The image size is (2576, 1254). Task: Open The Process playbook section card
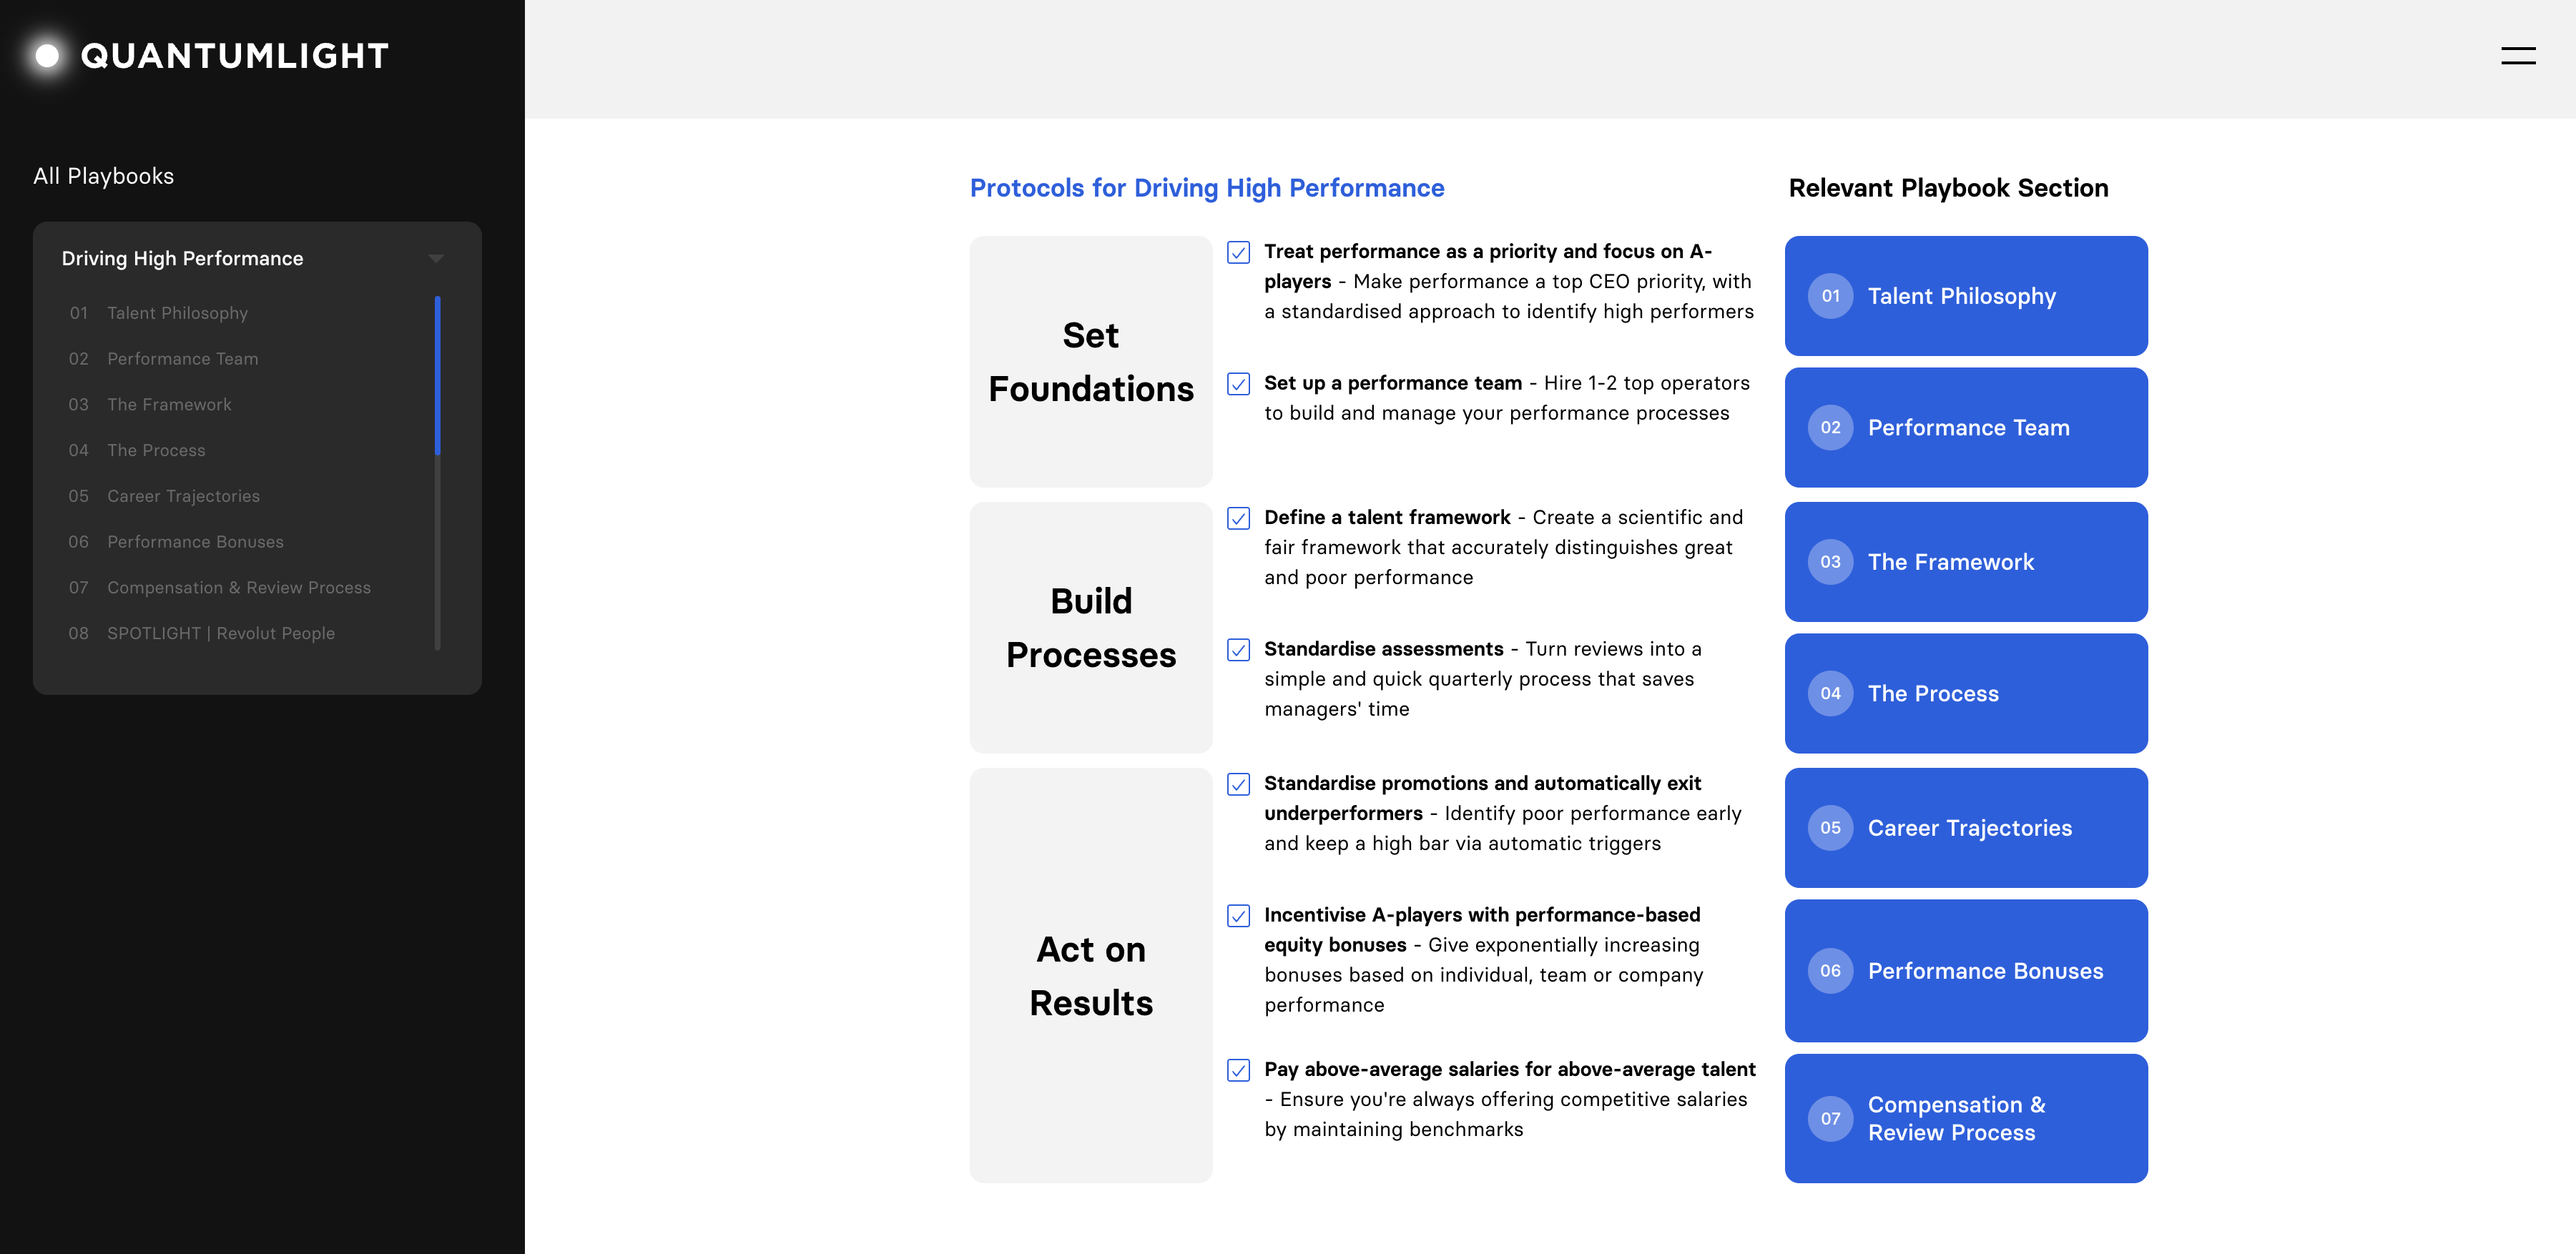1965,693
